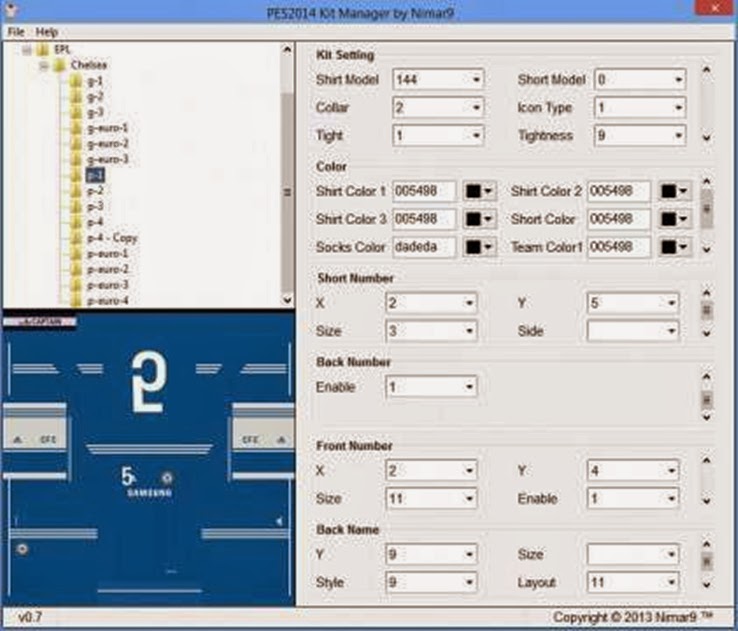Click the 'p-4 - Copy' folder icon

[x=76, y=238]
